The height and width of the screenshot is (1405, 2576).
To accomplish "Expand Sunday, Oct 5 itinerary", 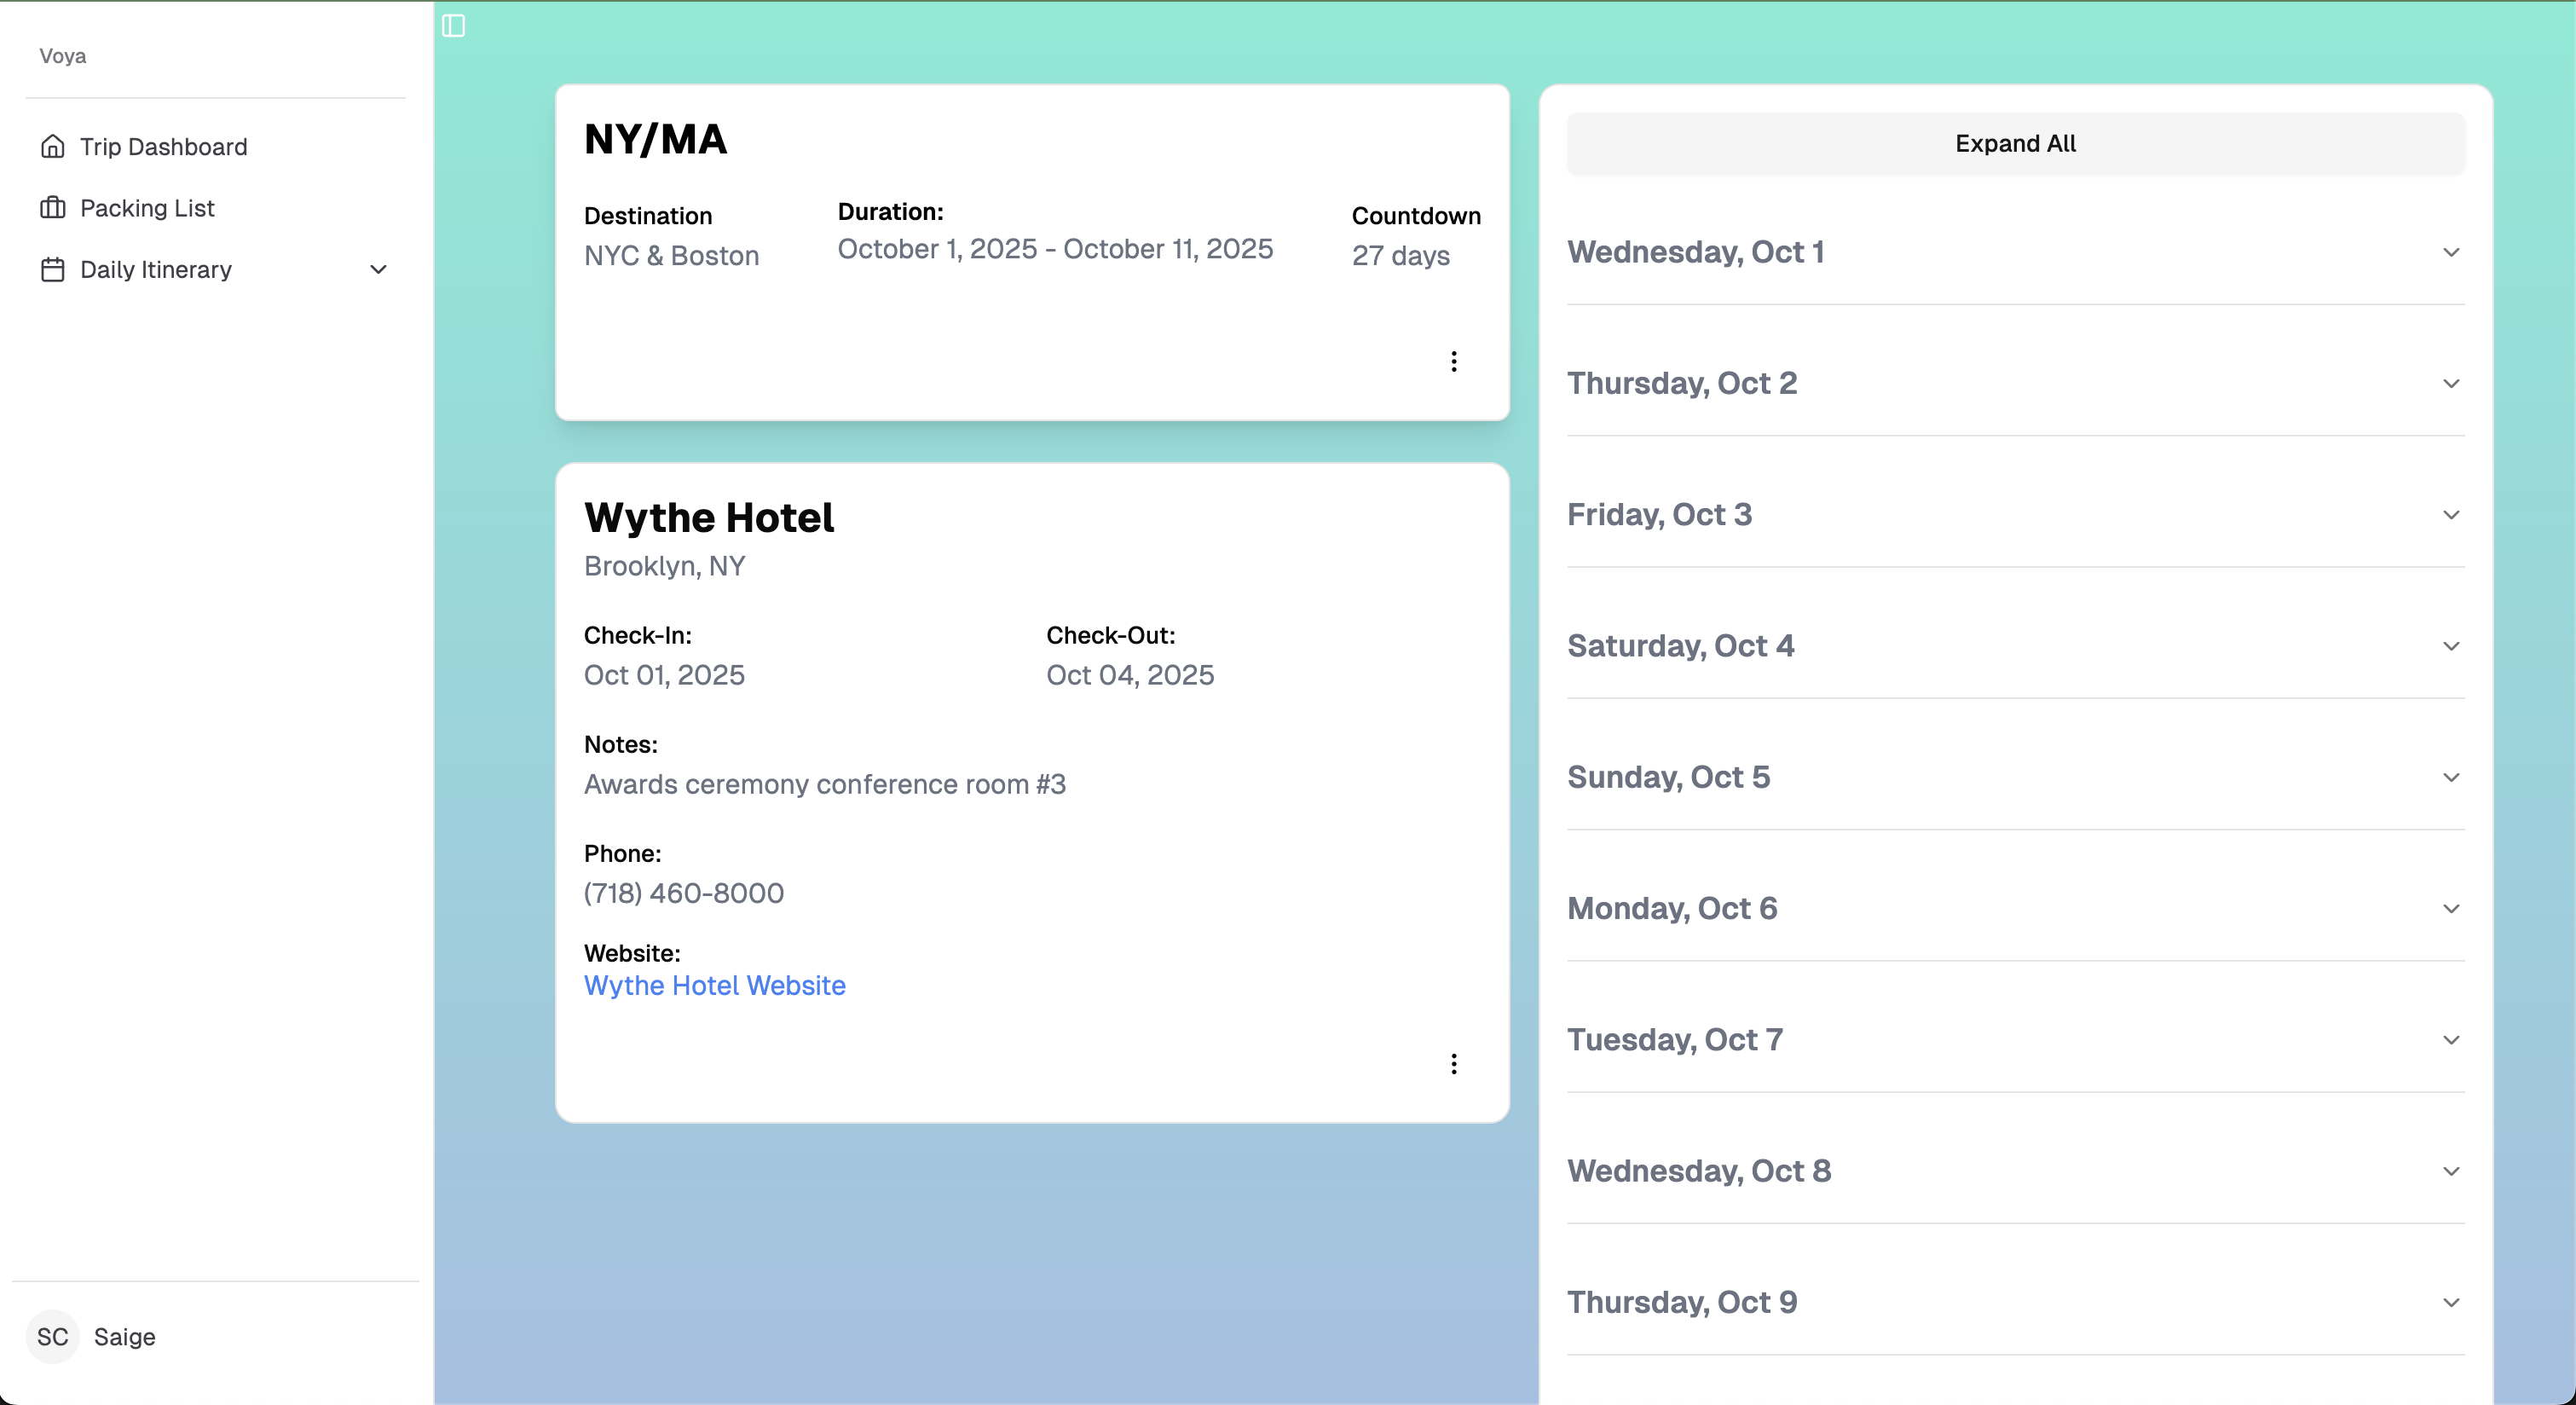I will [2450, 777].
